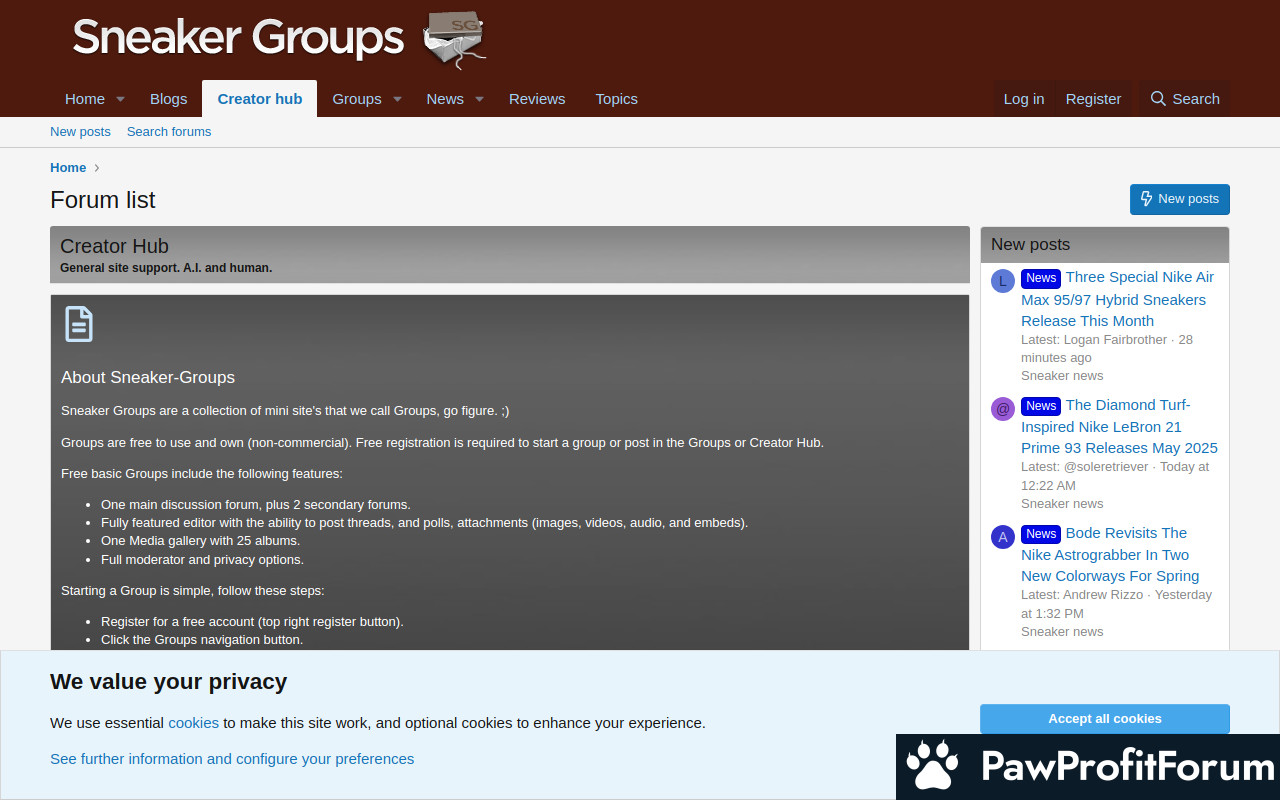Viewport: 1280px width, 800px height.
Task: Click News tag on Bode Astrograbber thread
Action: pyautogui.click(x=1041, y=534)
